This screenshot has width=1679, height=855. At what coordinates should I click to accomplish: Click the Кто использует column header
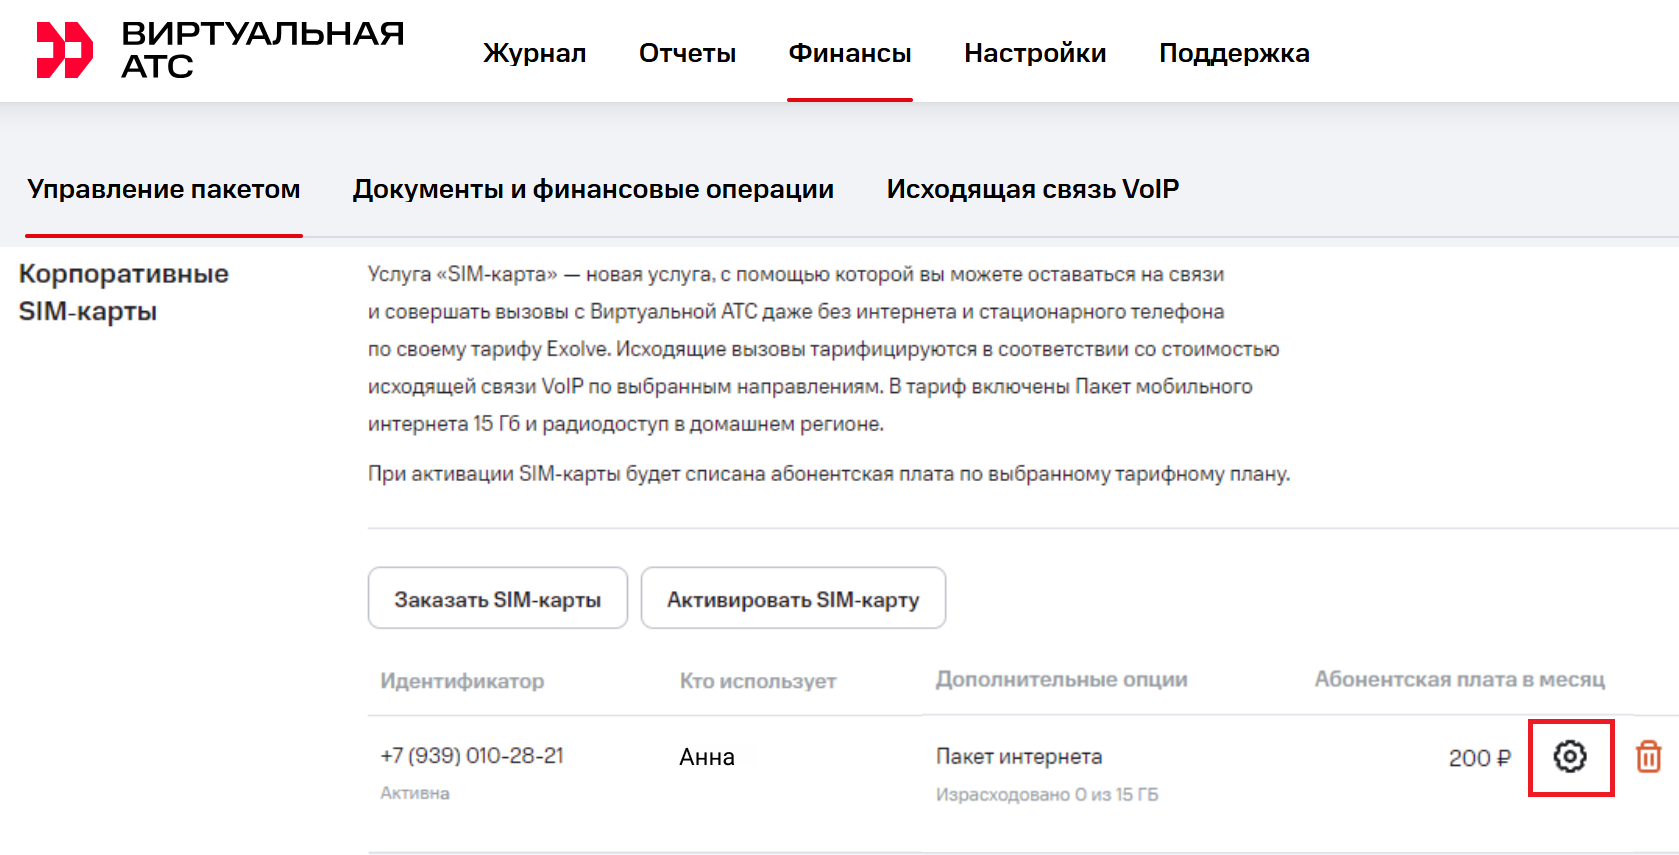point(758,681)
